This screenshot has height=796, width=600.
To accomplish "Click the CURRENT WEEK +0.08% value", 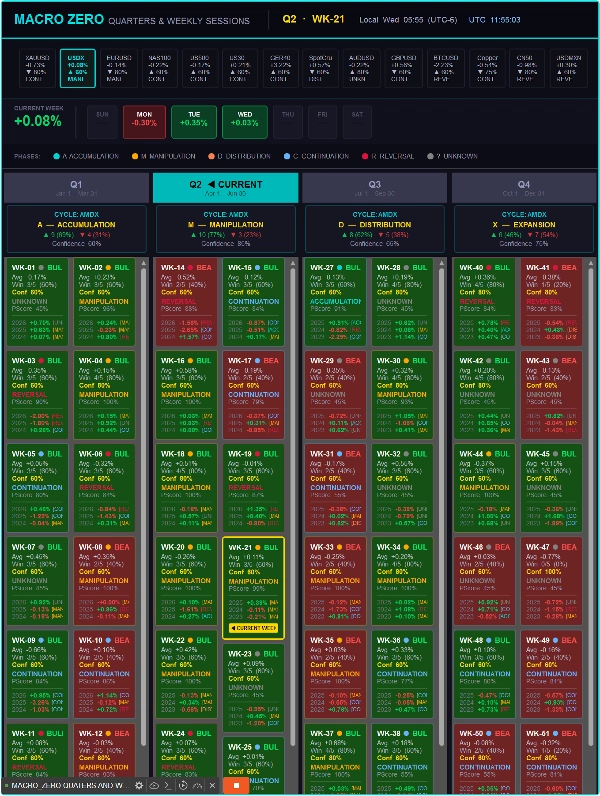I will pyautogui.click(x=38, y=121).
